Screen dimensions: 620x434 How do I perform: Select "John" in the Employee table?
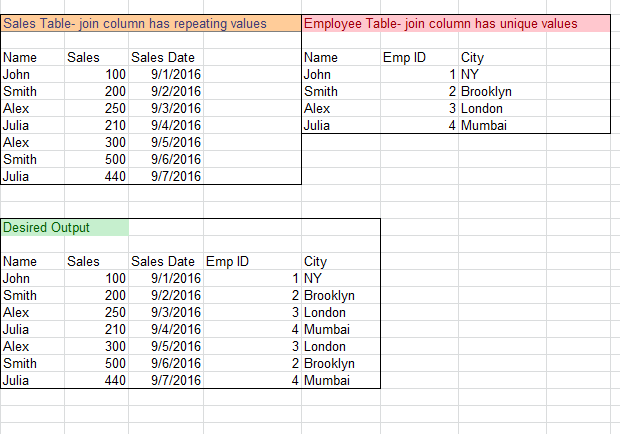(x=317, y=74)
